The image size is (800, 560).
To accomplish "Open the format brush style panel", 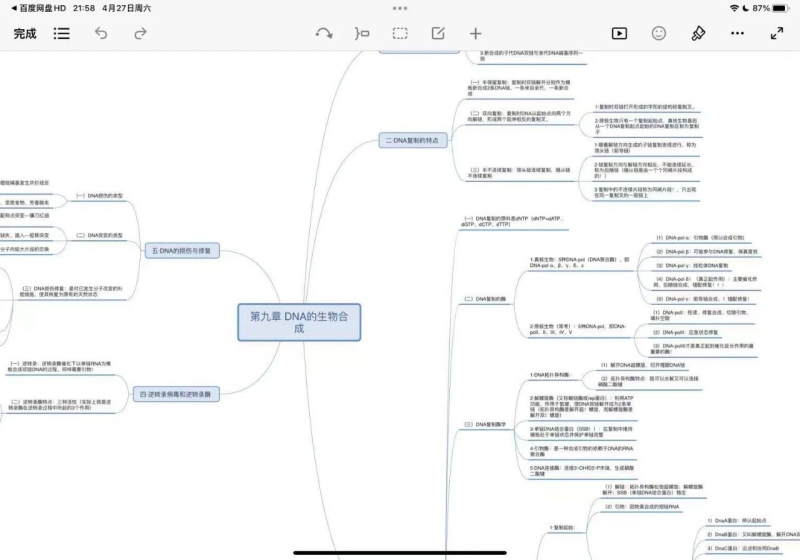I will [698, 34].
